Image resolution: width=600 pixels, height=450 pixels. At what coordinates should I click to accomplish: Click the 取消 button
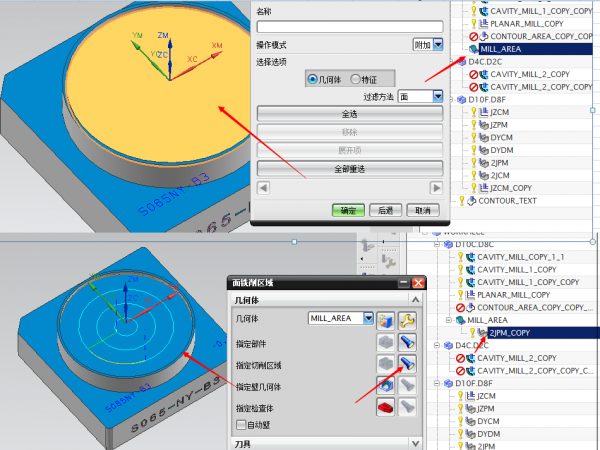point(423,210)
